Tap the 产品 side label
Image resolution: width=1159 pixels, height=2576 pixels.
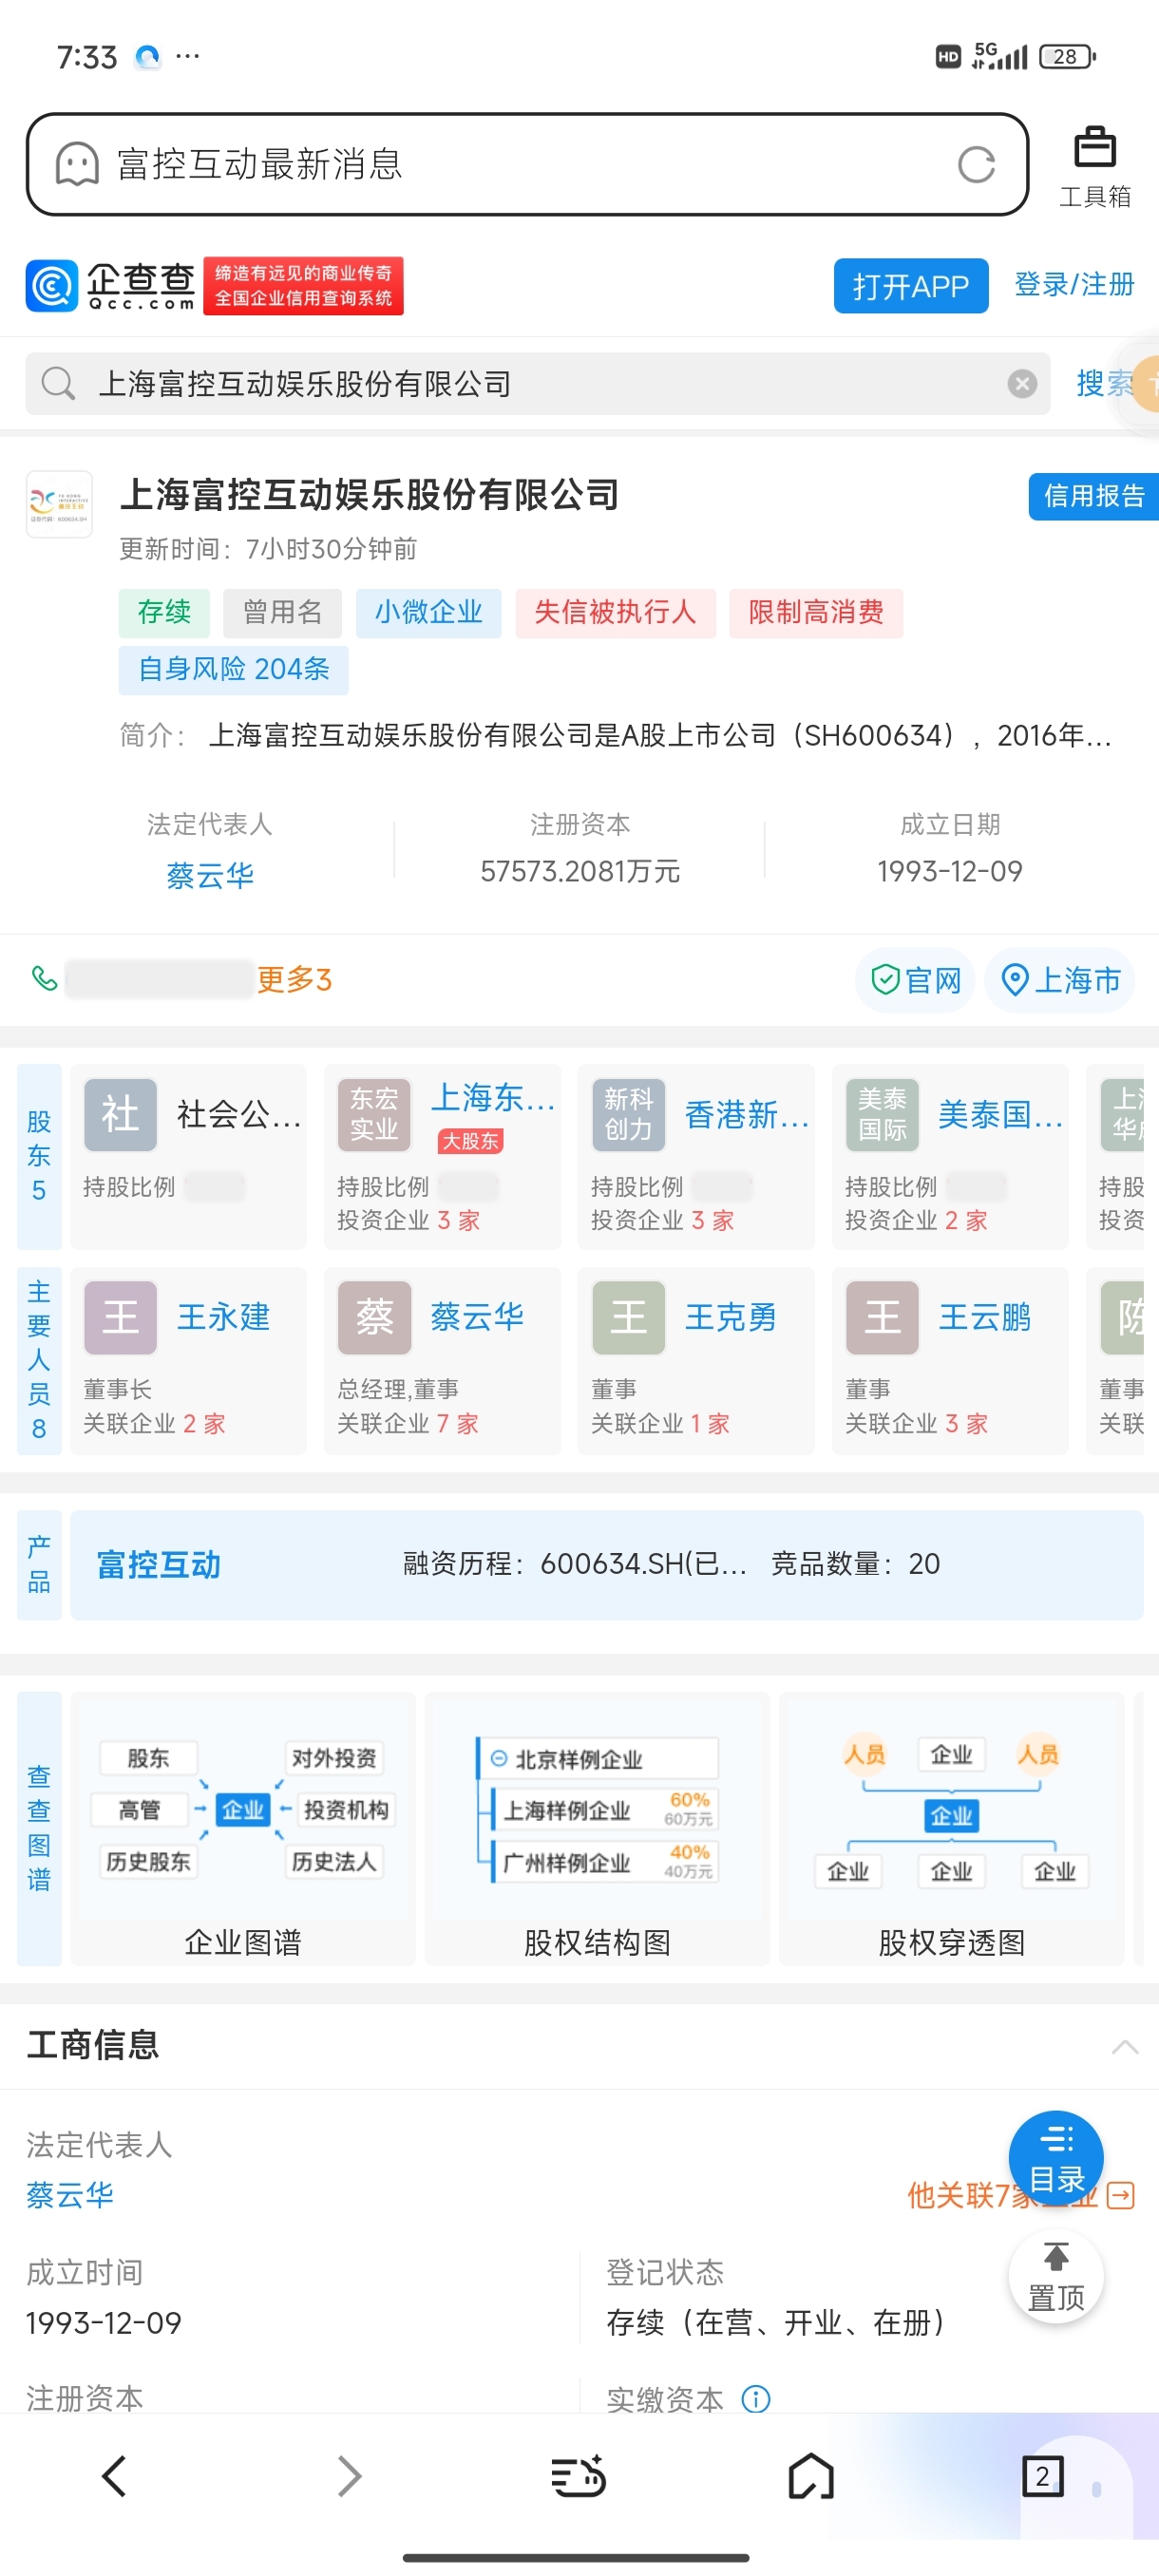click(x=39, y=1564)
